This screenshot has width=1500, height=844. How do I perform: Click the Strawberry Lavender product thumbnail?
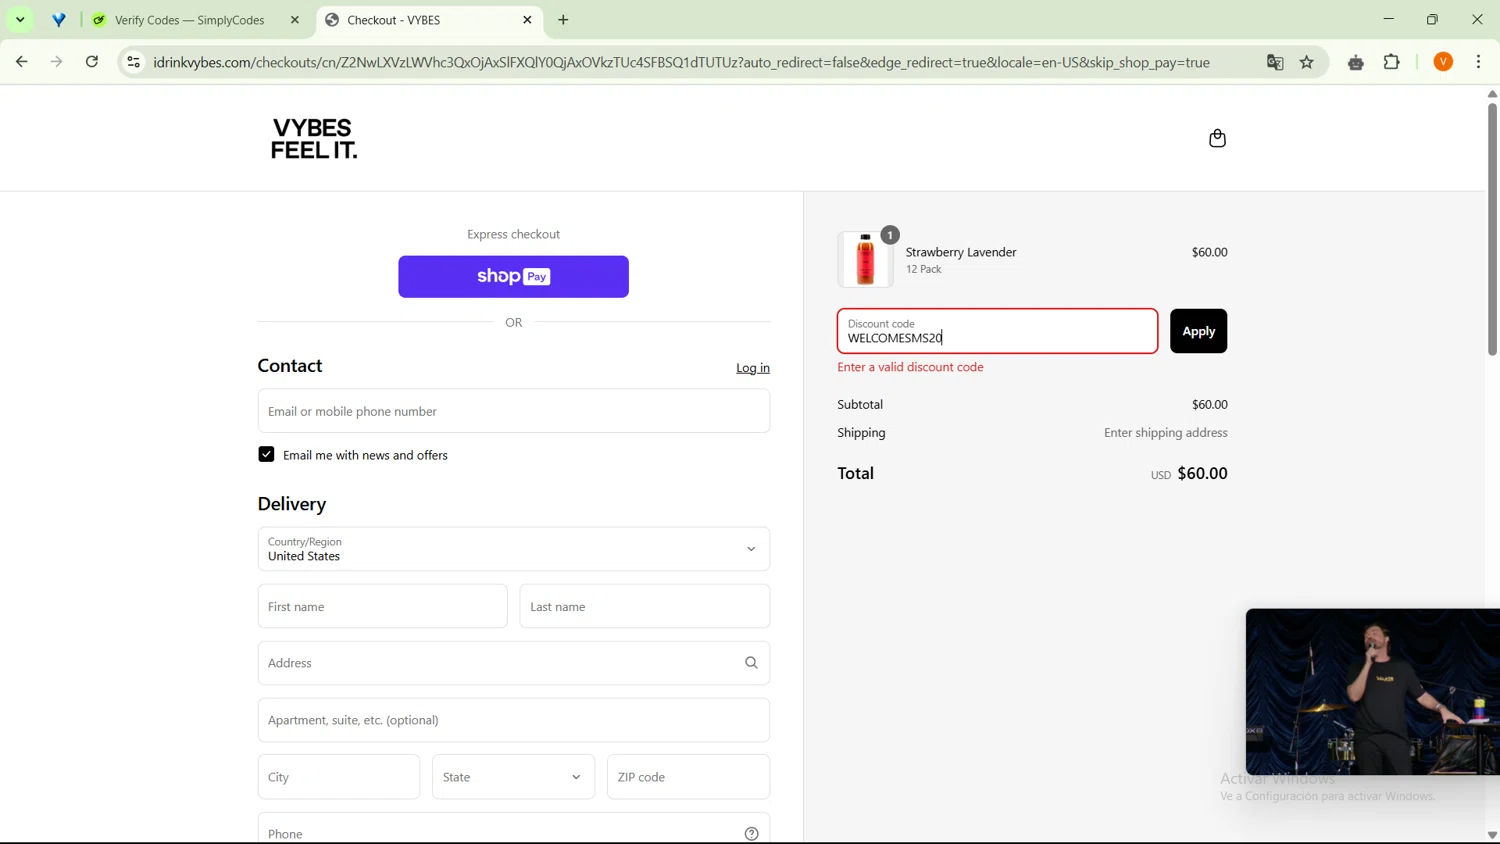pos(865,259)
